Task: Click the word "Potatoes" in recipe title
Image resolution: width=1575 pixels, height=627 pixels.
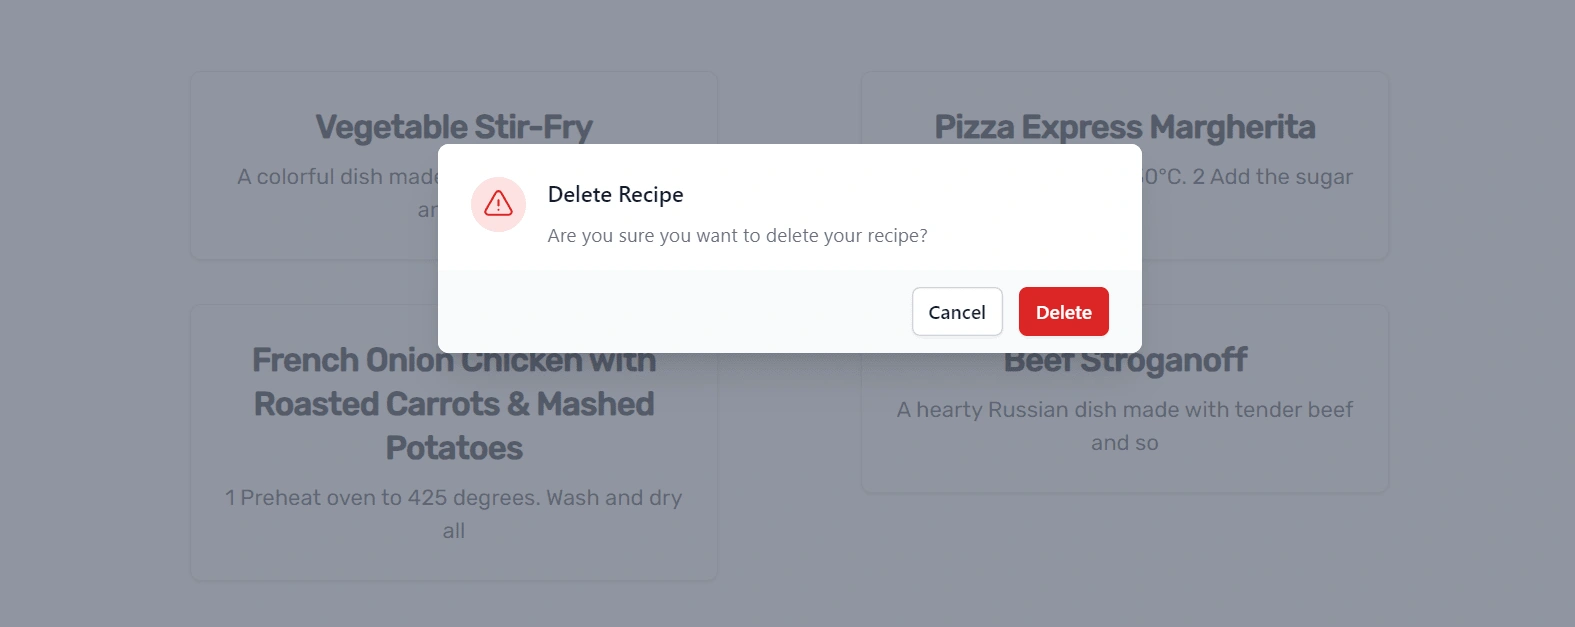Action: pyautogui.click(x=454, y=448)
